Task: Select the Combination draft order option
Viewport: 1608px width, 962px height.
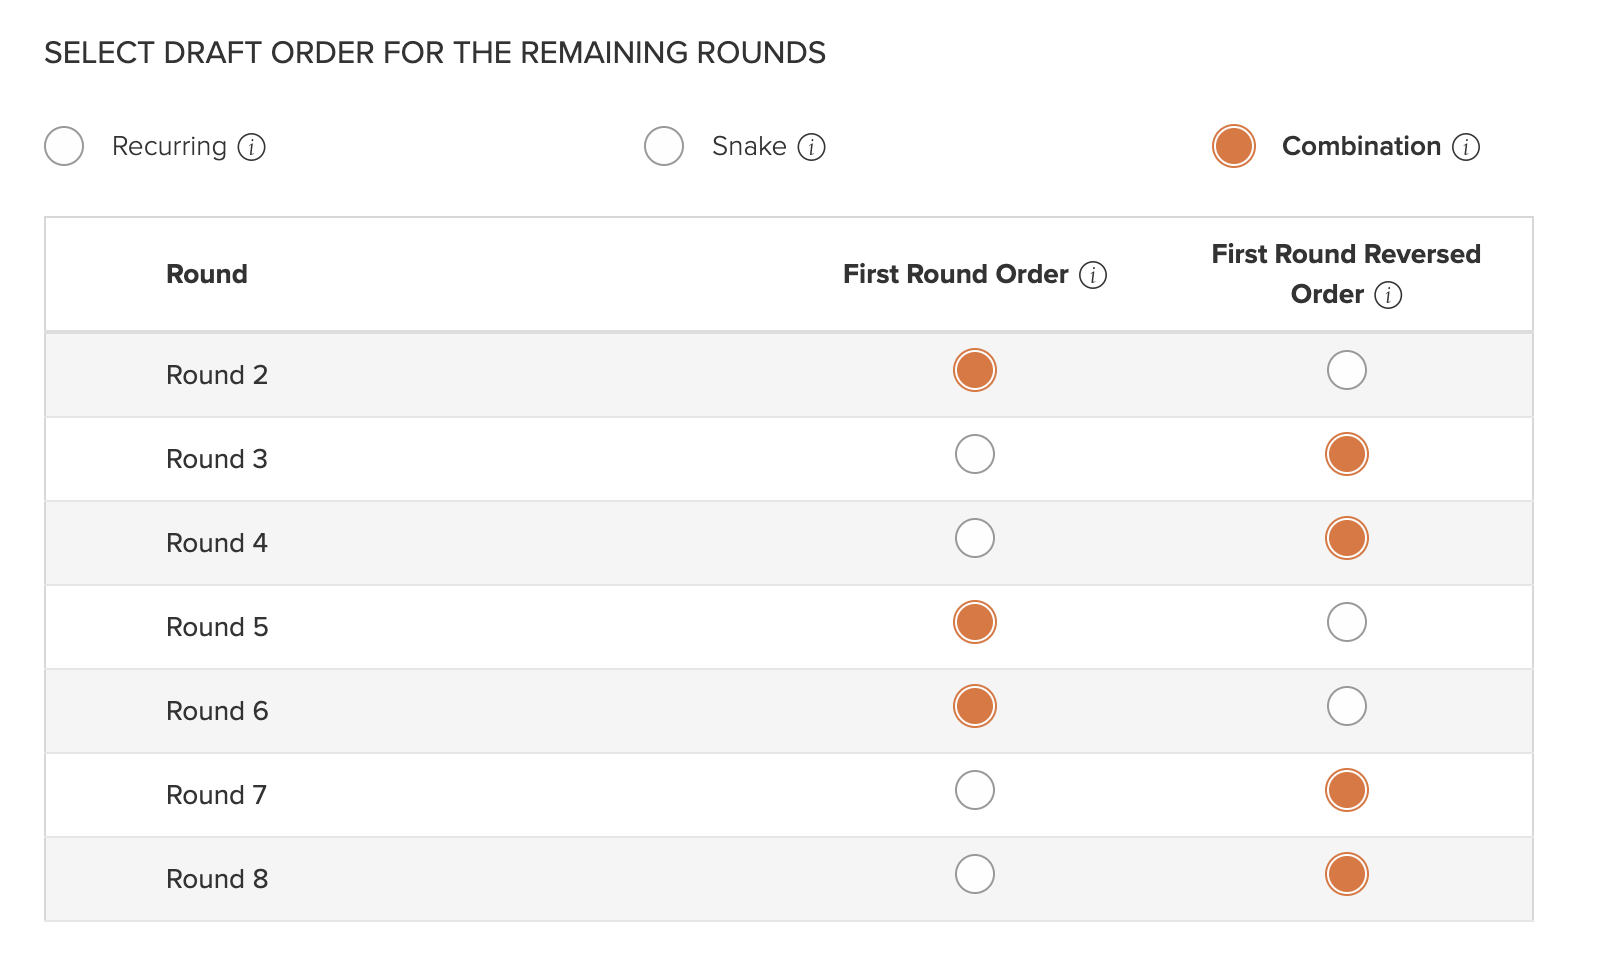Action: [1234, 146]
